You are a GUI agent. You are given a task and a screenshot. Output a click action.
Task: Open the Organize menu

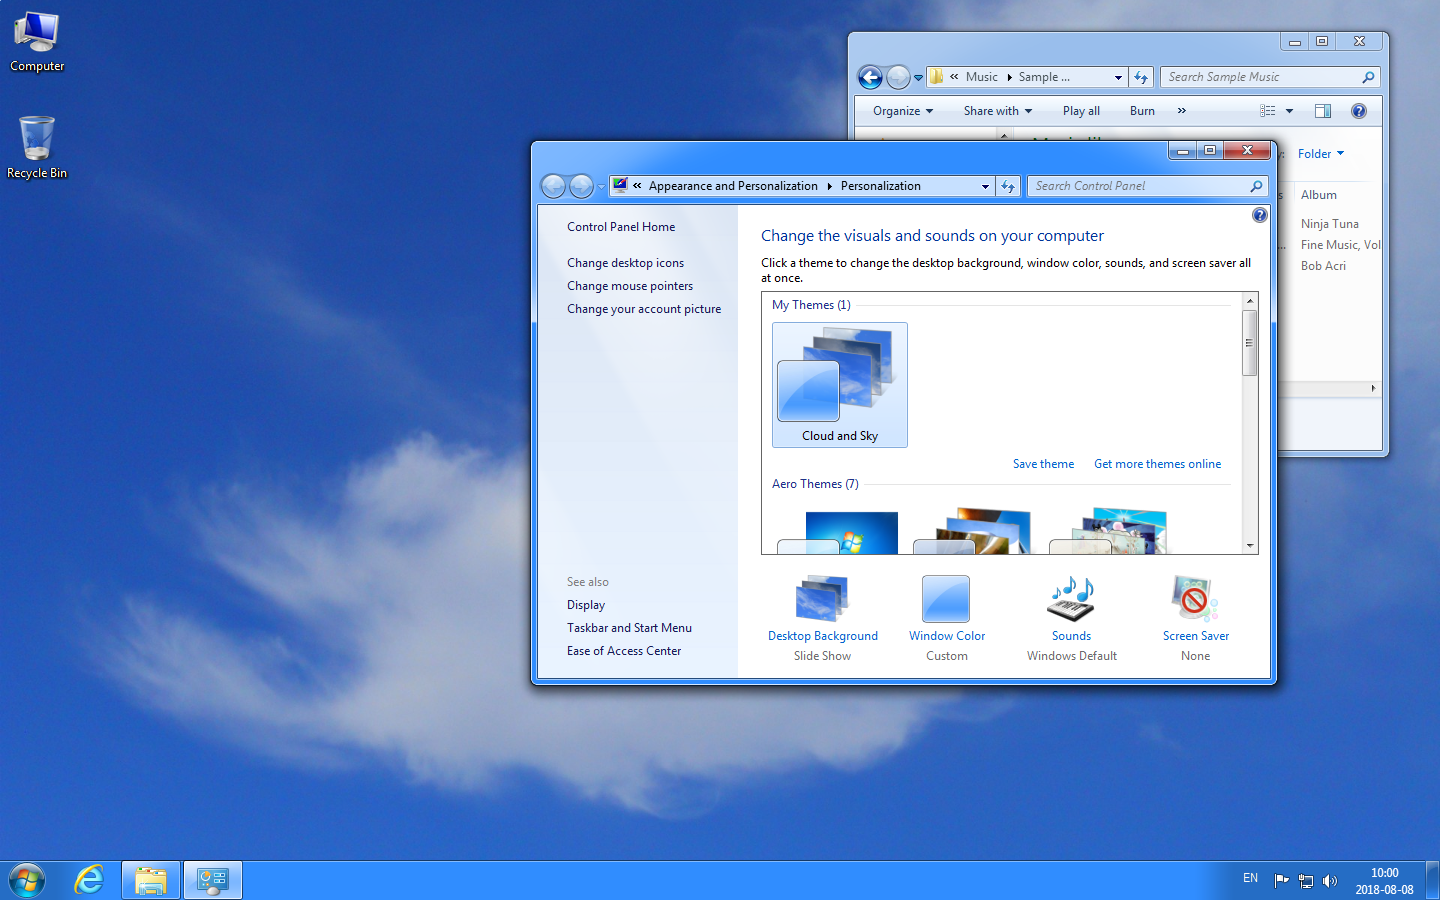point(901,110)
